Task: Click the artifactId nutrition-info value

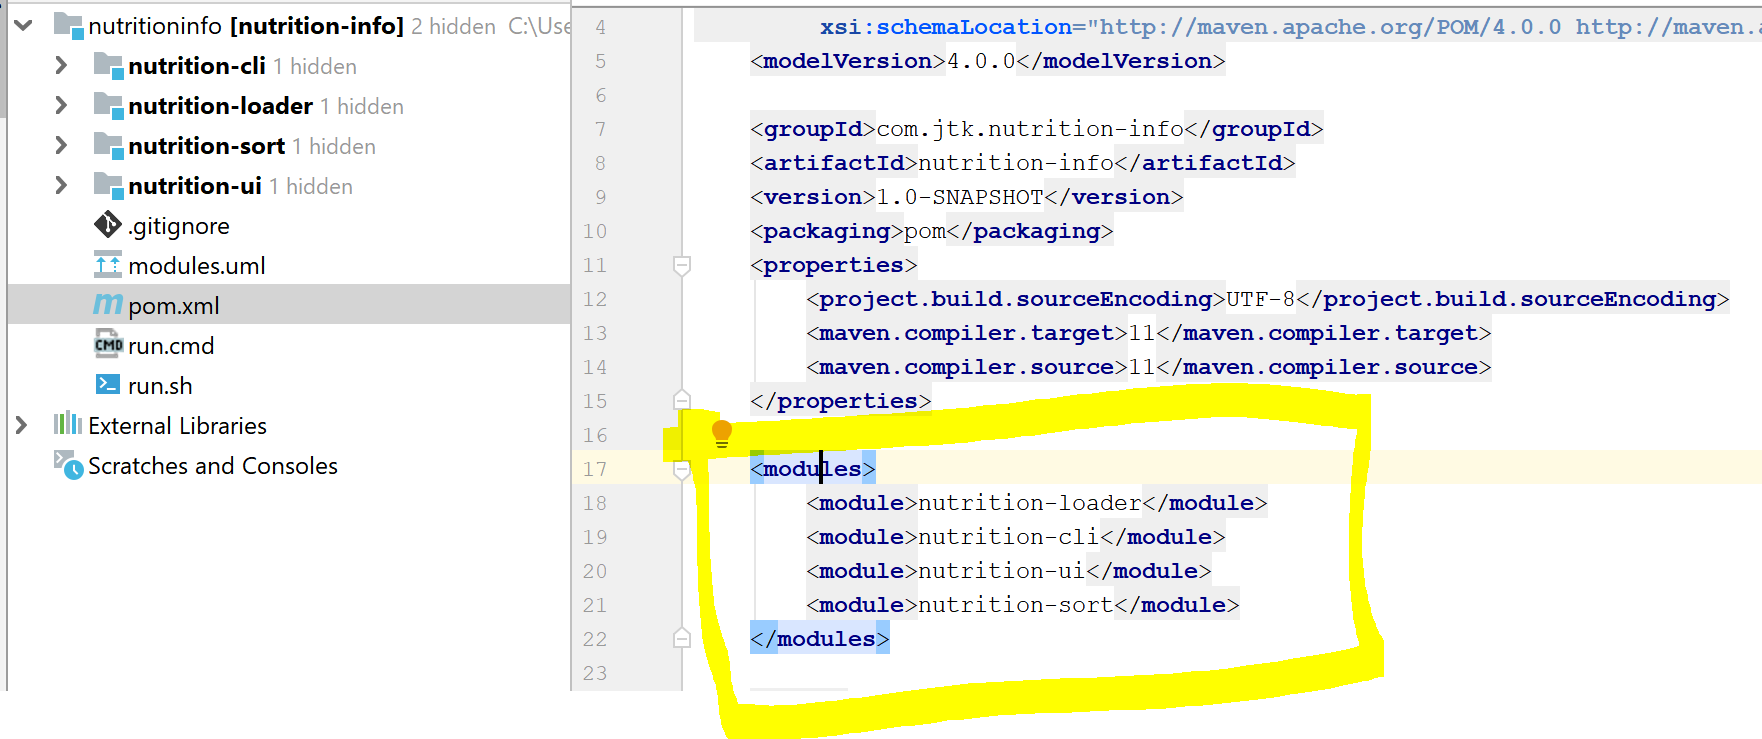Action: coord(1016,162)
